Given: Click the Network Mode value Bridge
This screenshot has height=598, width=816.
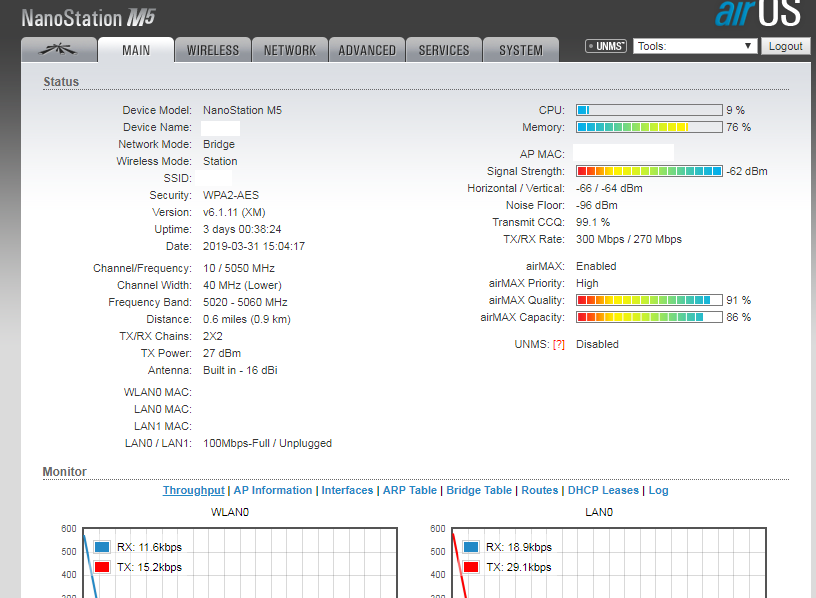Looking at the screenshot, I should (x=219, y=144).
